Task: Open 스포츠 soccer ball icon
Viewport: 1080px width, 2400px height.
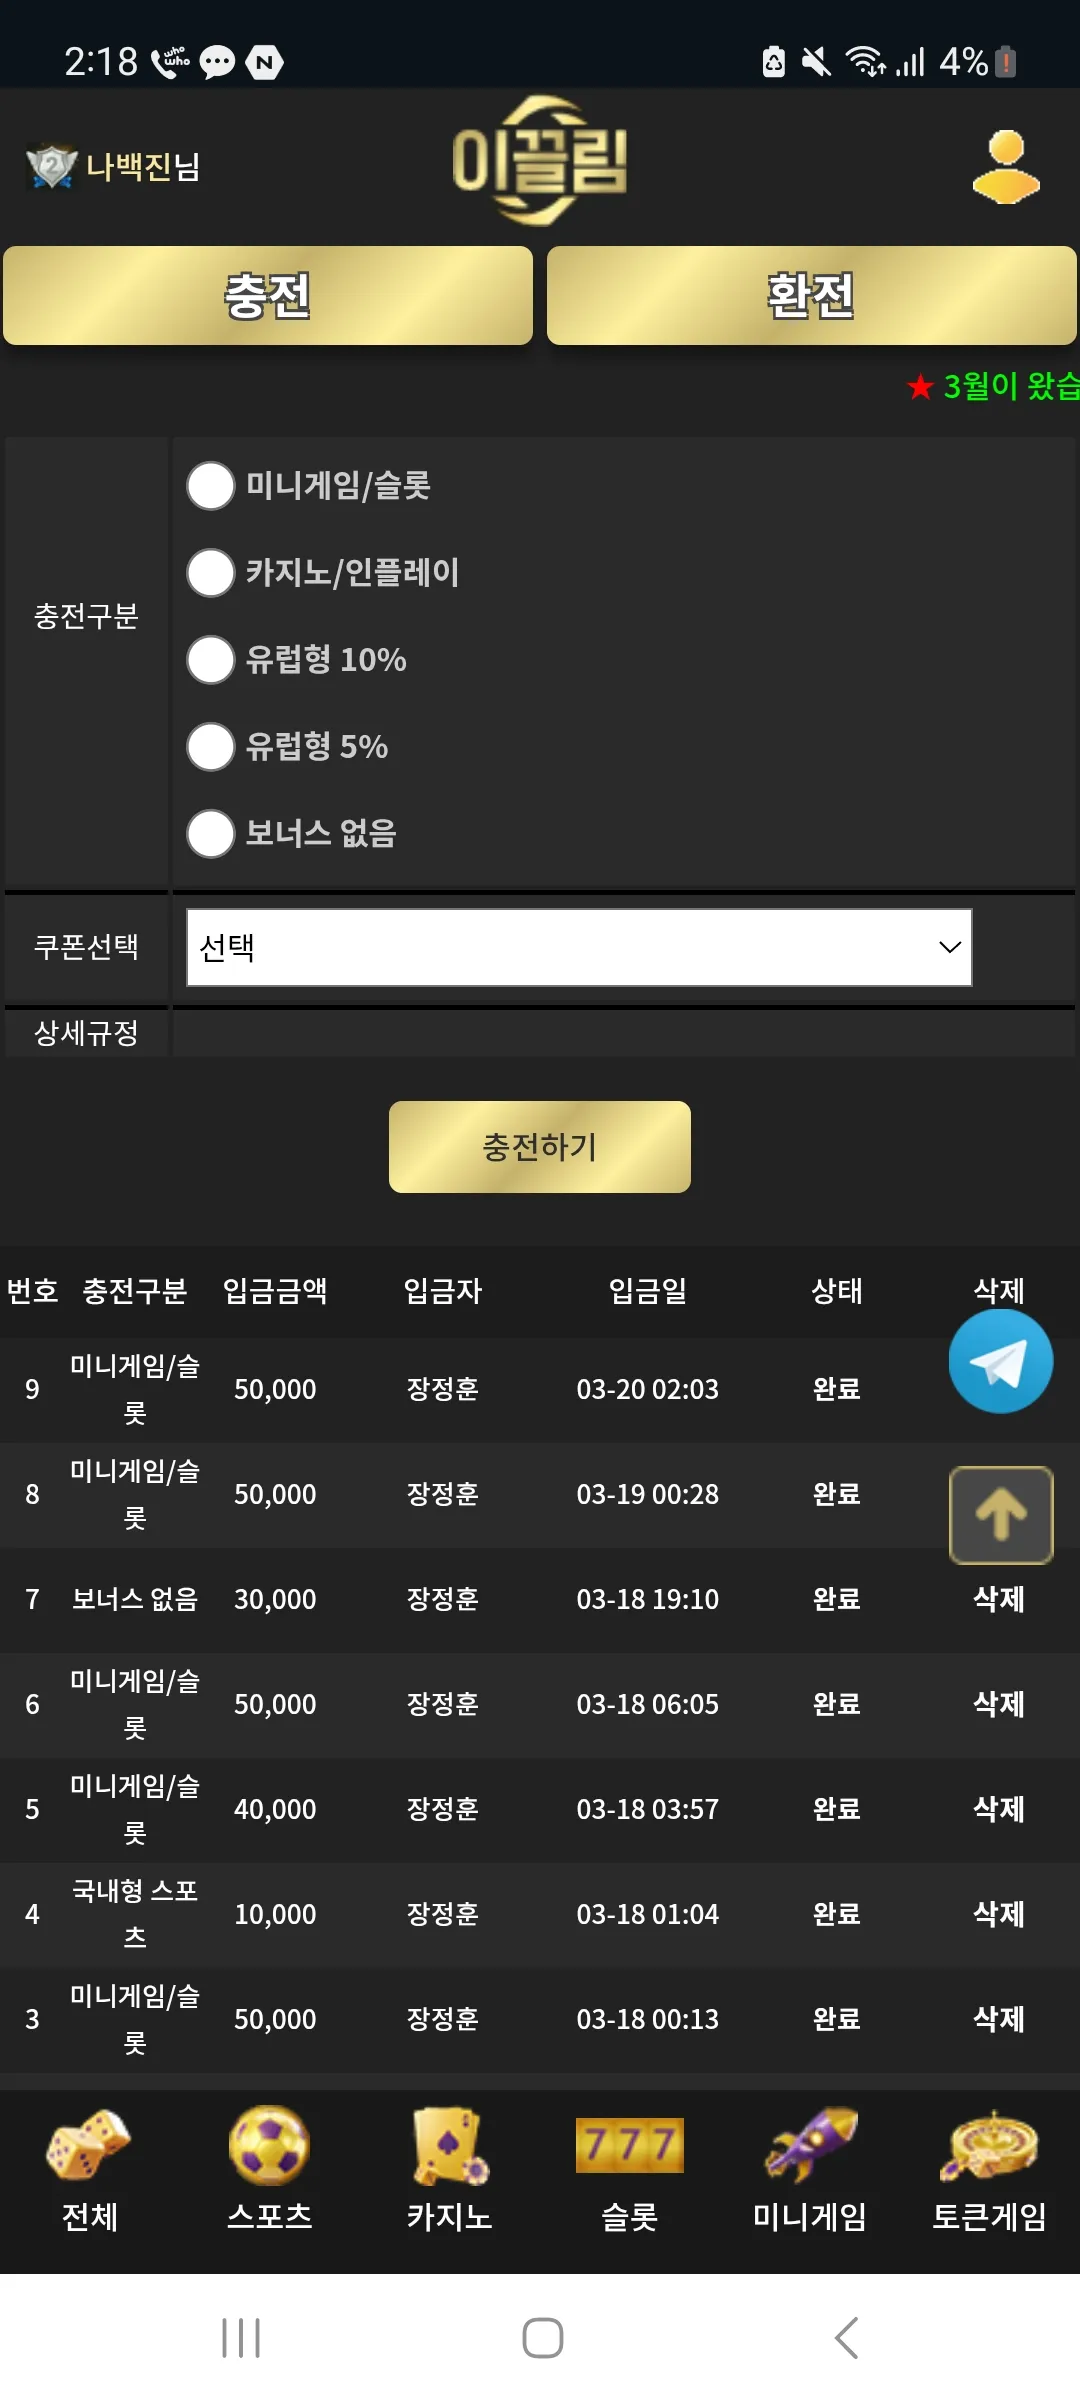Action: tap(269, 2145)
